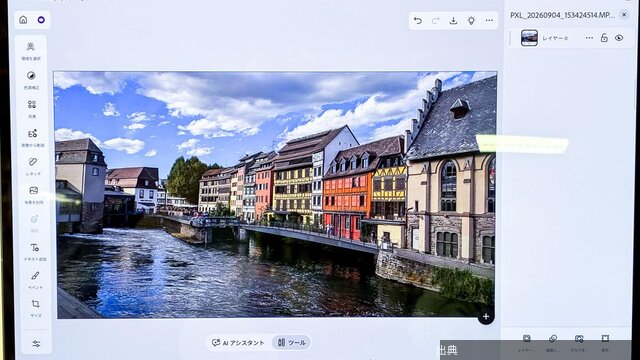Open the lightbulb tips icon
Screen dimensions: 640x360
(471, 20)
